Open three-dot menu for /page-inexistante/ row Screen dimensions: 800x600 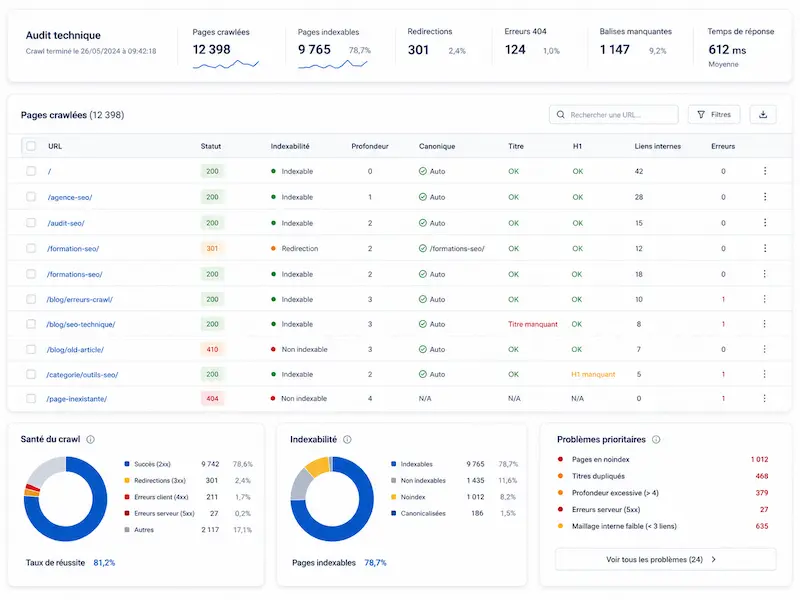(x=764, y=398)
